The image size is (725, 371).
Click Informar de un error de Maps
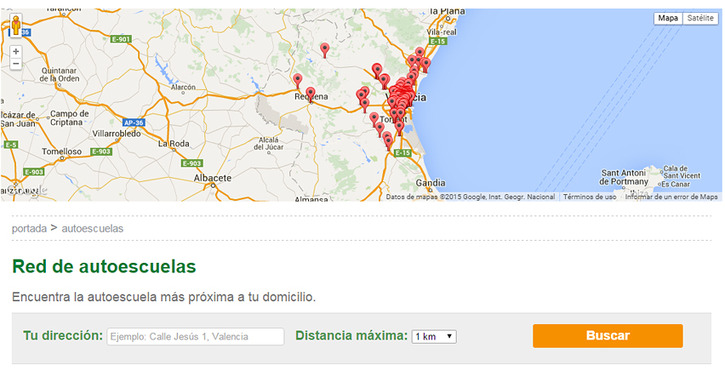pos(671,197)
